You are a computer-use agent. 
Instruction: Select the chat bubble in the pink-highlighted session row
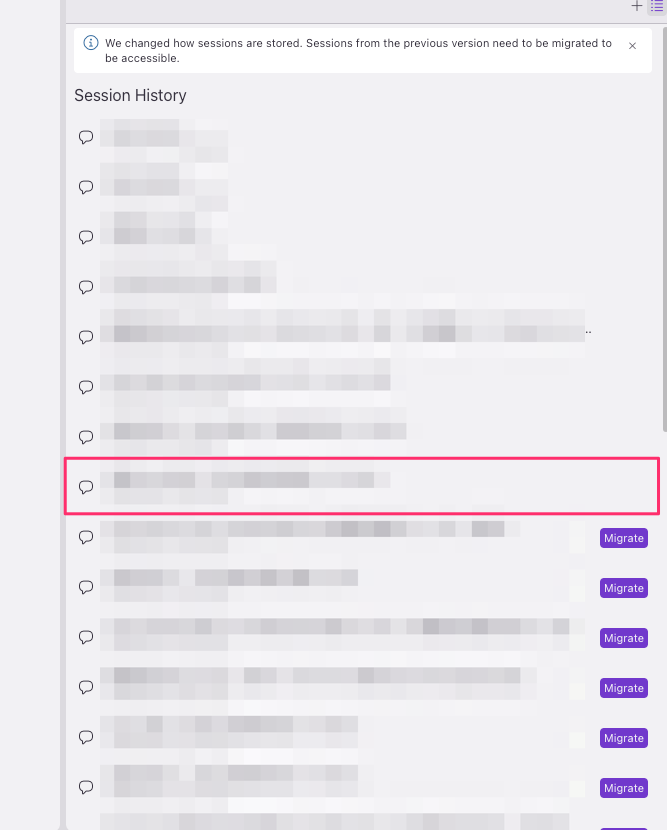tap(86, 487)
